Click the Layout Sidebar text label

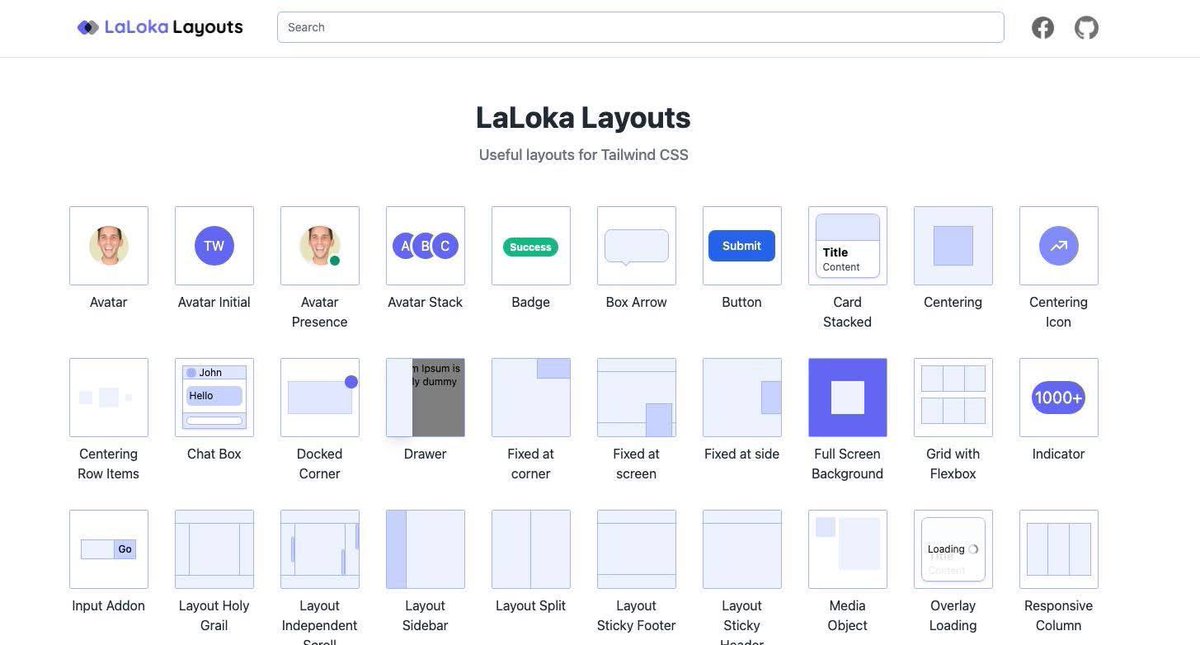click(425, 616)
